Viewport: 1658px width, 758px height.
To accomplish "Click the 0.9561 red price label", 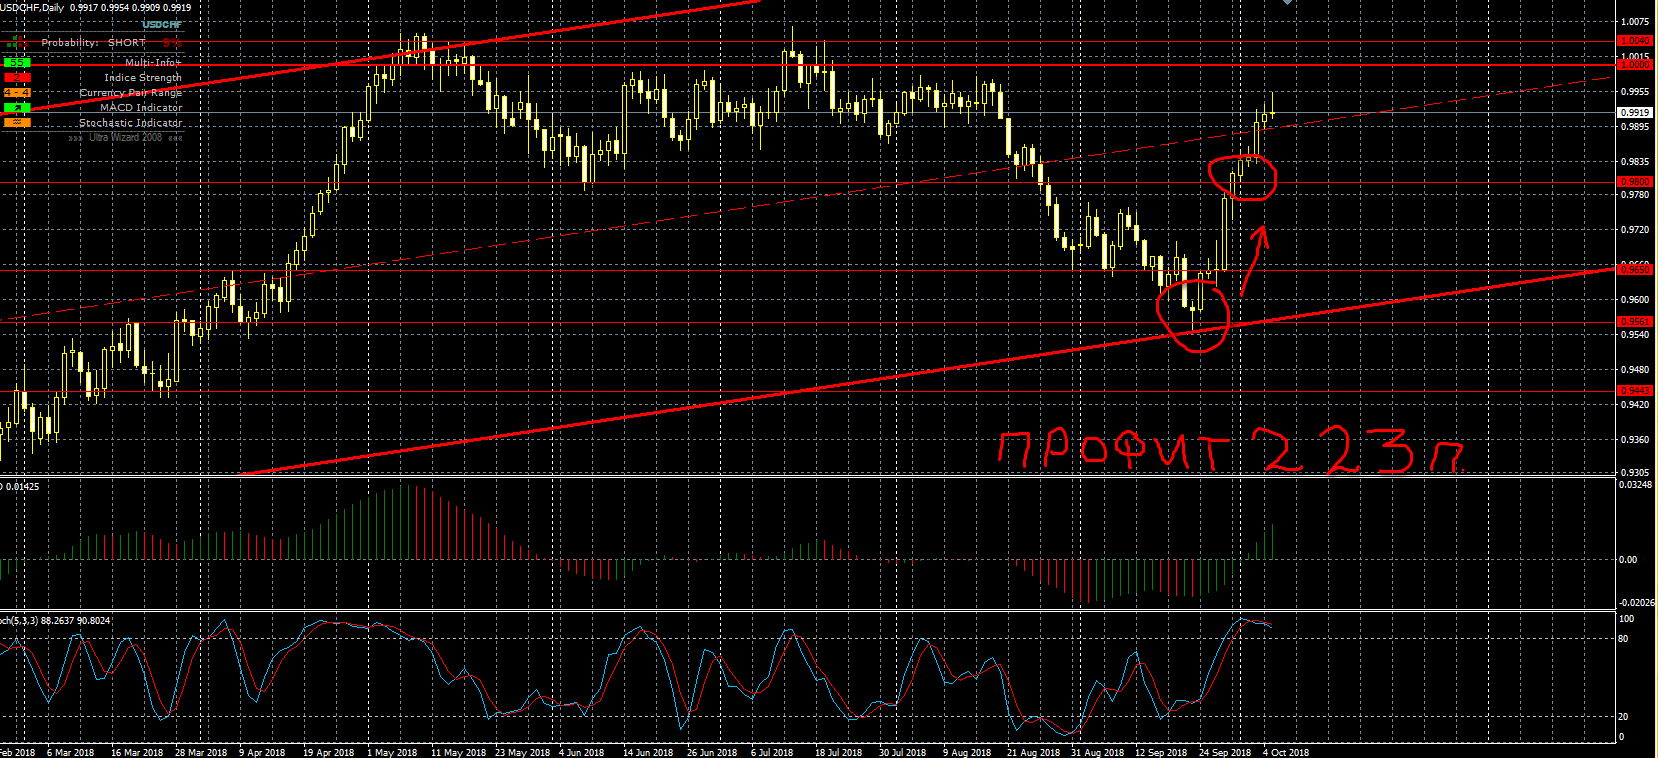I will tap(1635, 322).
